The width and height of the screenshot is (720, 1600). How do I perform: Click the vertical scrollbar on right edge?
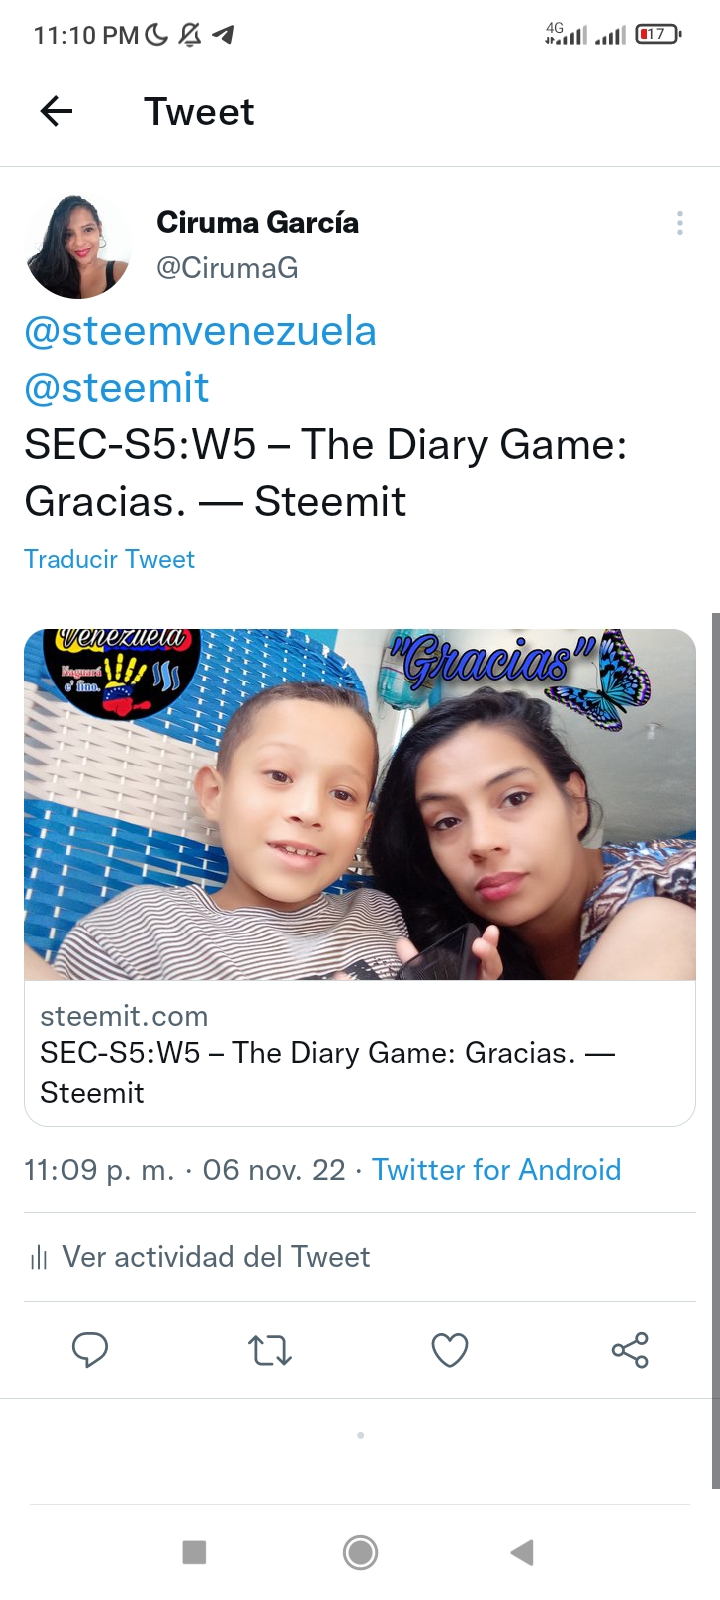715,1050
